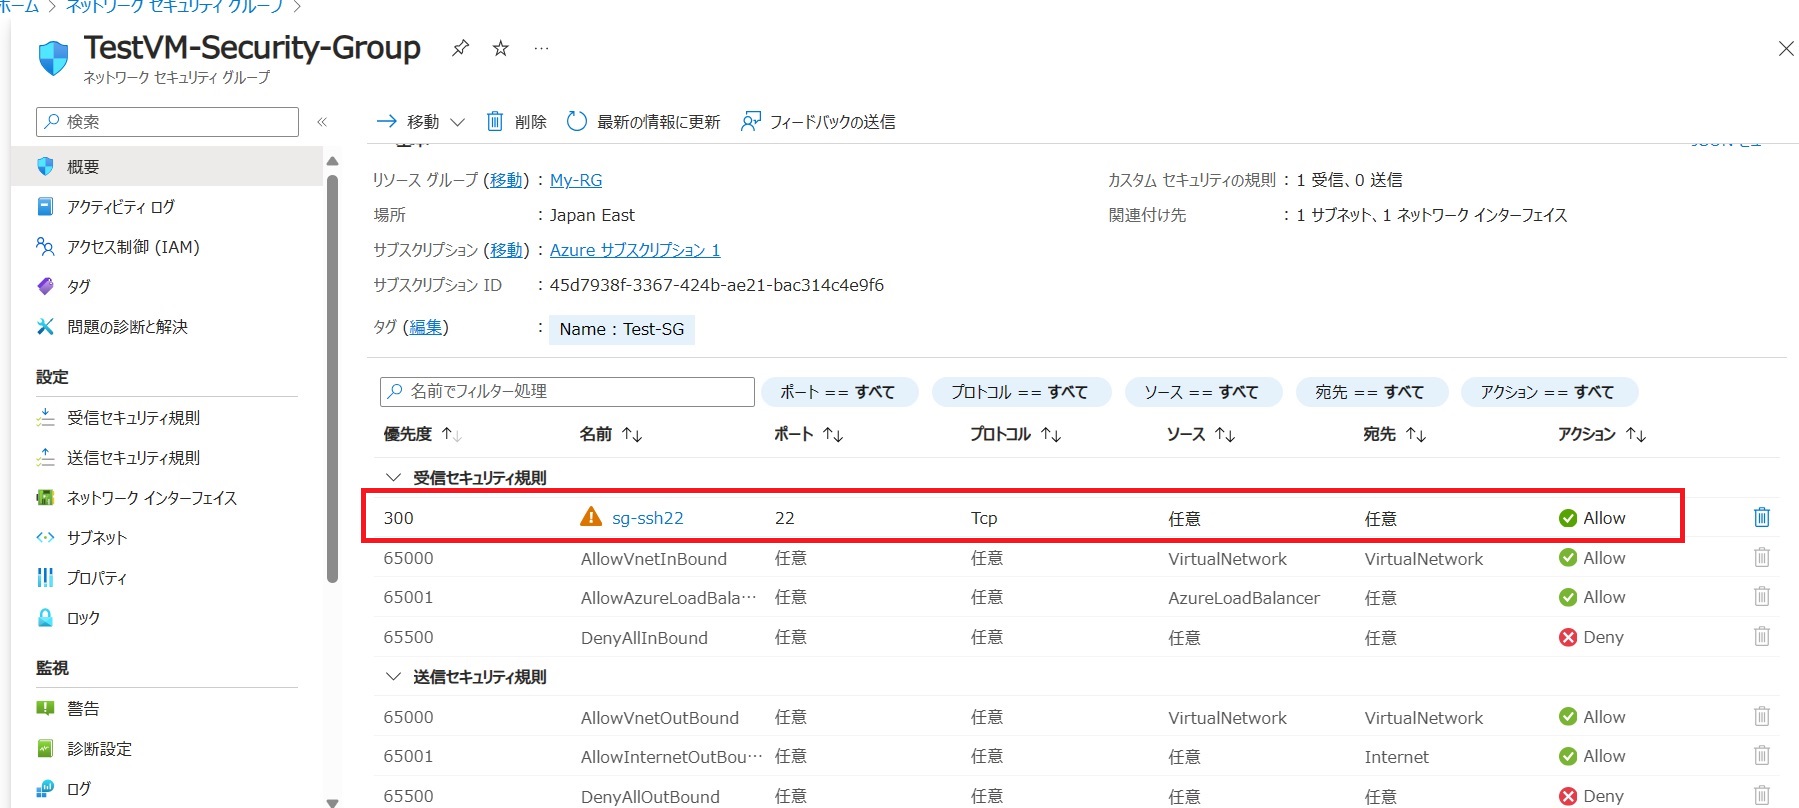Open フィードバックの送信 from the toolbar
The width and height of the screenshot is (1799, 808).
818,122
